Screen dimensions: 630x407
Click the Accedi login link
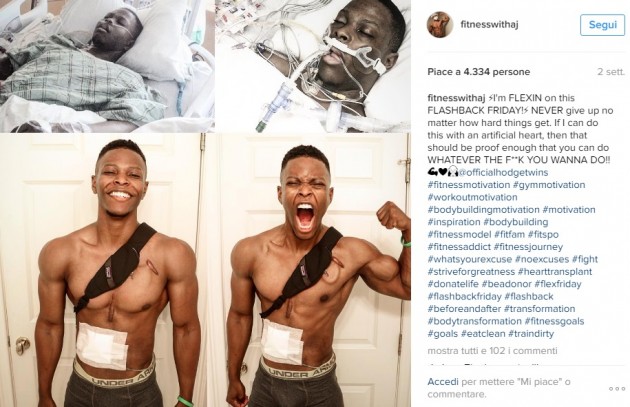click(443, 381)
